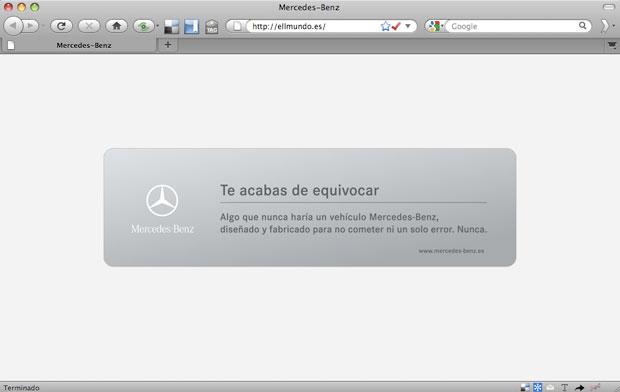Expand the toolbar overflow chevron
This screenshot has height=392, width=620.
pyautogui.click(x=605, y=26)
